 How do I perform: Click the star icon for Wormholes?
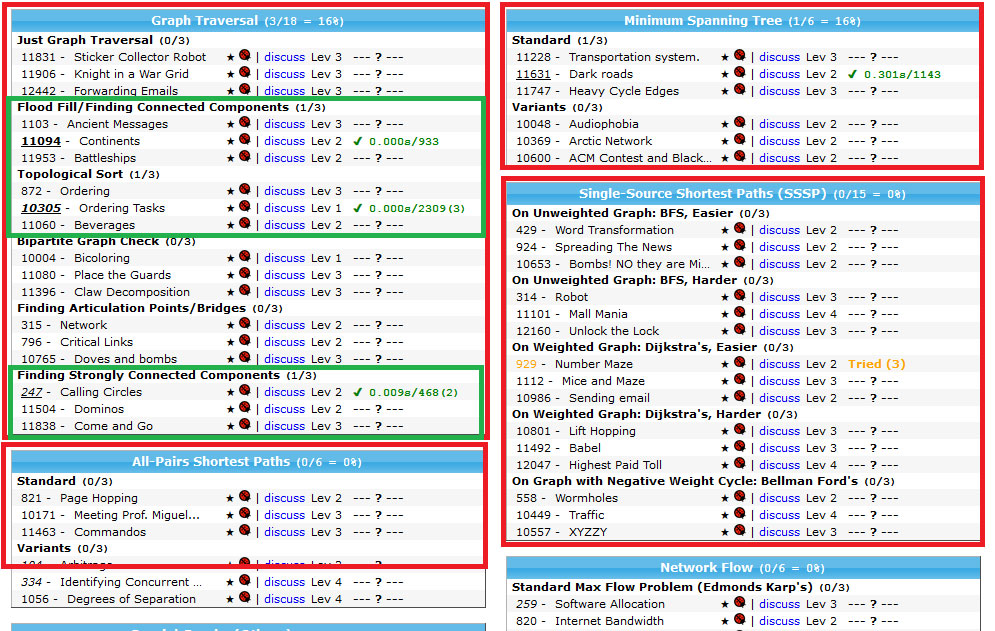point(725,498)
